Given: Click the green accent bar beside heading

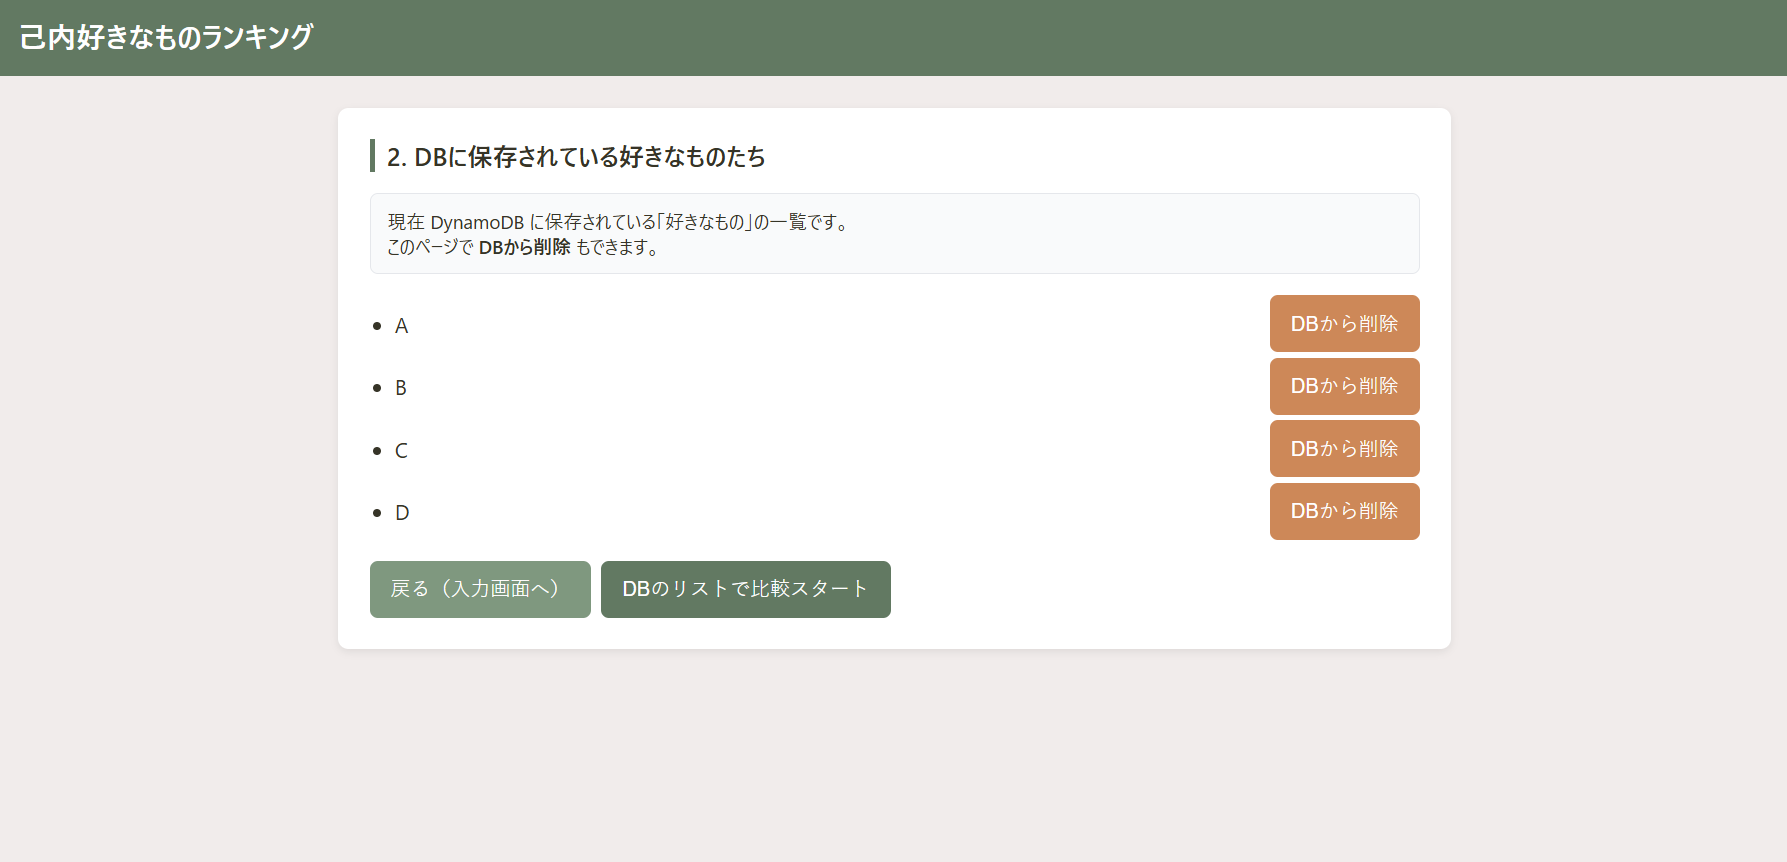Looking at the screenshot, I should click(373, 156).
